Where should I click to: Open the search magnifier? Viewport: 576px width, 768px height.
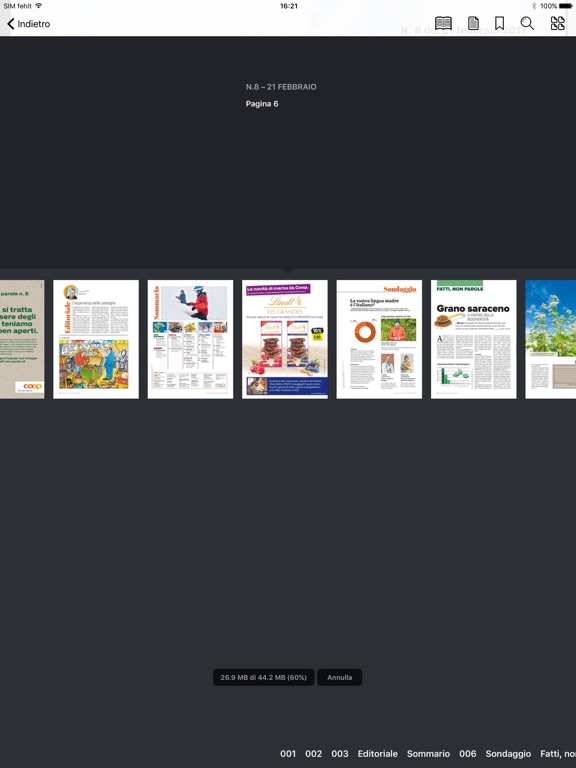527,23
